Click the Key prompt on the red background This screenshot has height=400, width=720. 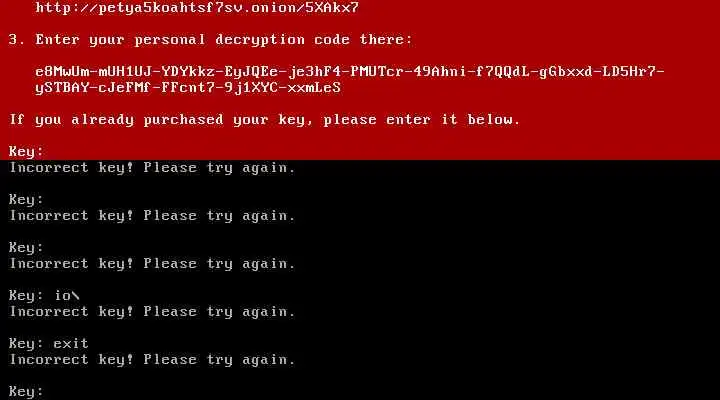point(26,152)
